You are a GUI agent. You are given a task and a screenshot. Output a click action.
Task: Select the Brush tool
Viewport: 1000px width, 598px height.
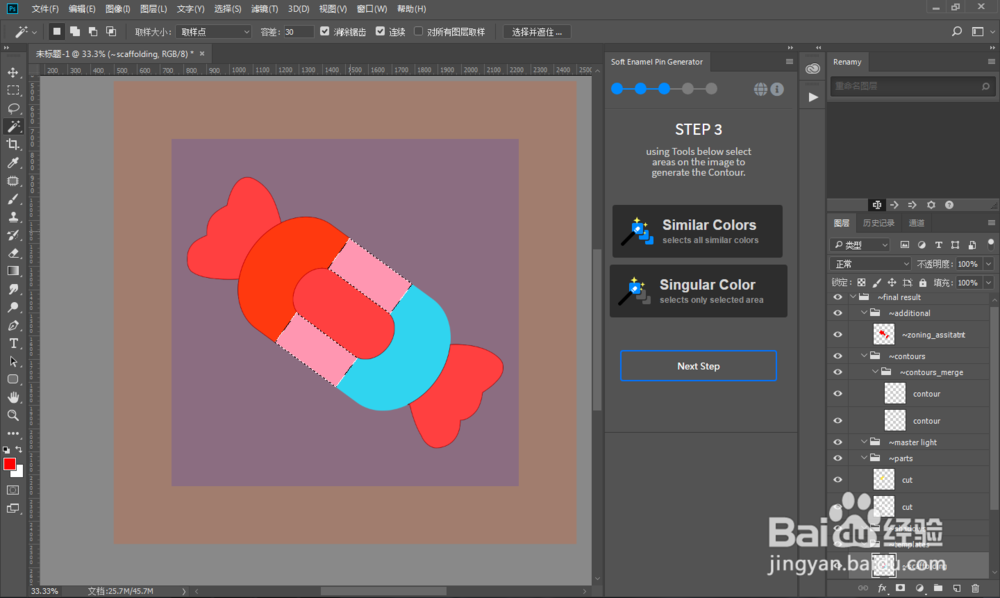click(13, 199)
